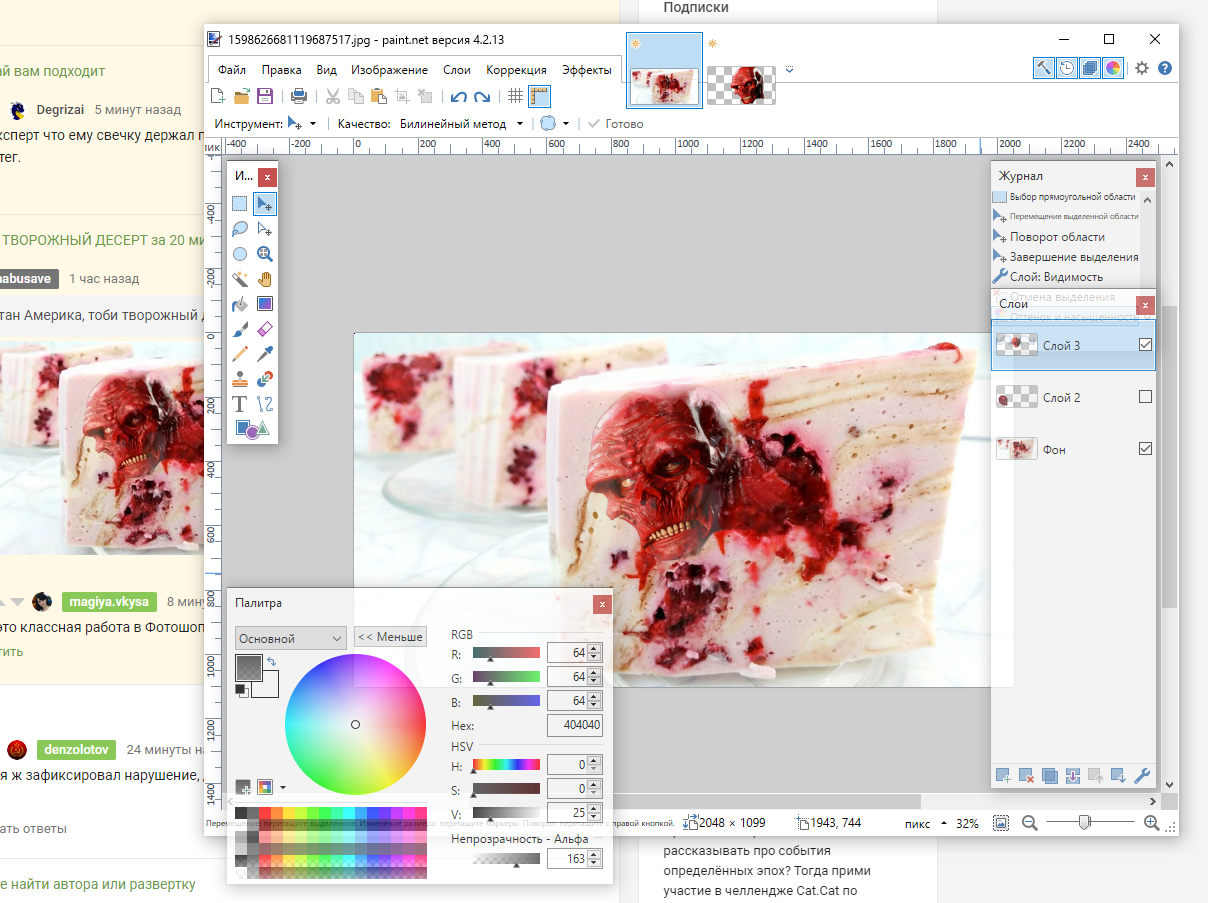Viewport: 1208px width, 903px height.
Task: Enable visibility checkbox for Слой 2
Action: 1145,397
